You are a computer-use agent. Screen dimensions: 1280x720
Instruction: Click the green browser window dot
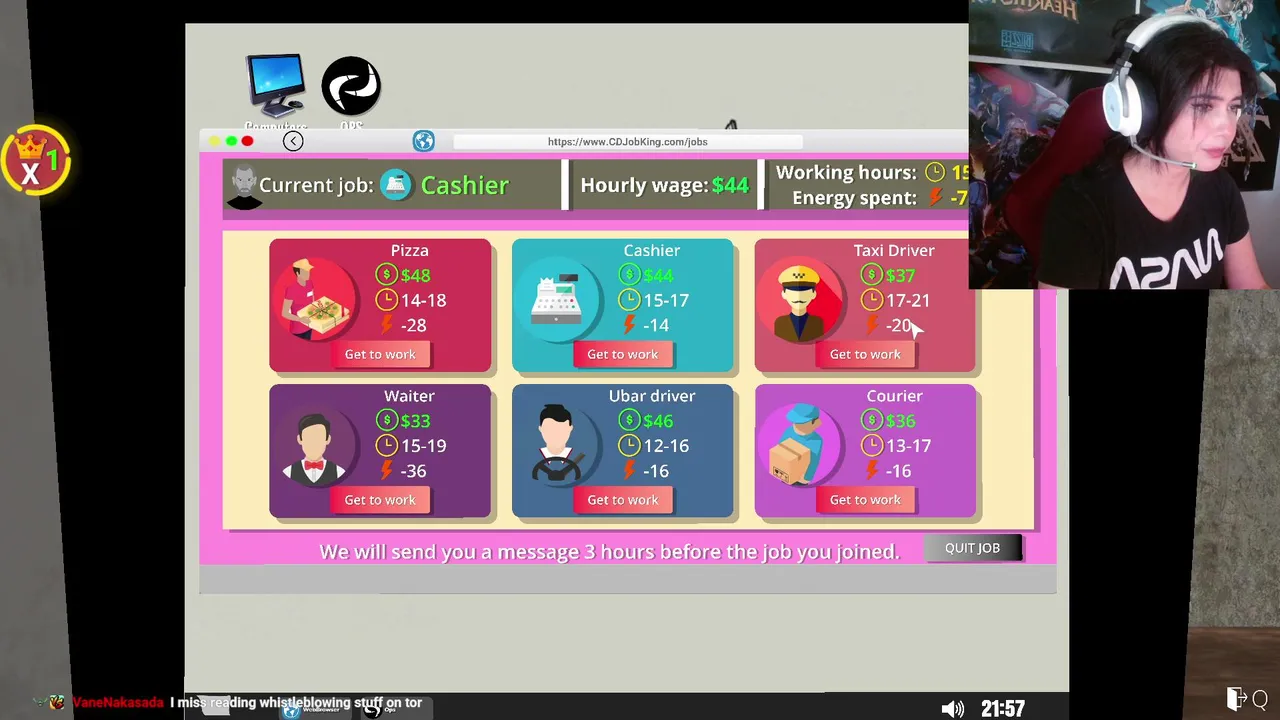[x=231, y=141]
